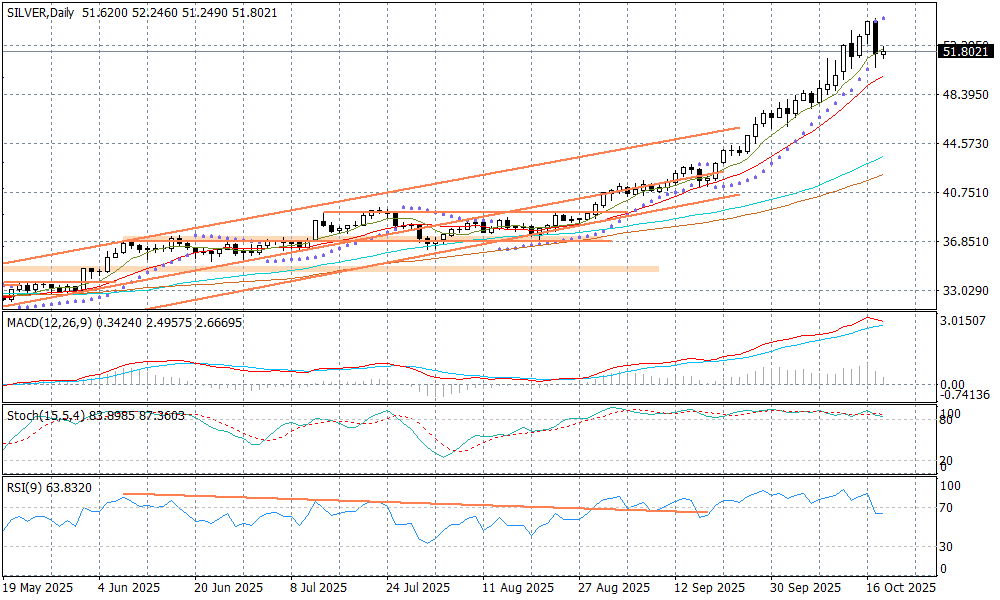Click the 33.0290 price axis level
The width and height of the screenshot is (1000, 600).
[965, 291]
